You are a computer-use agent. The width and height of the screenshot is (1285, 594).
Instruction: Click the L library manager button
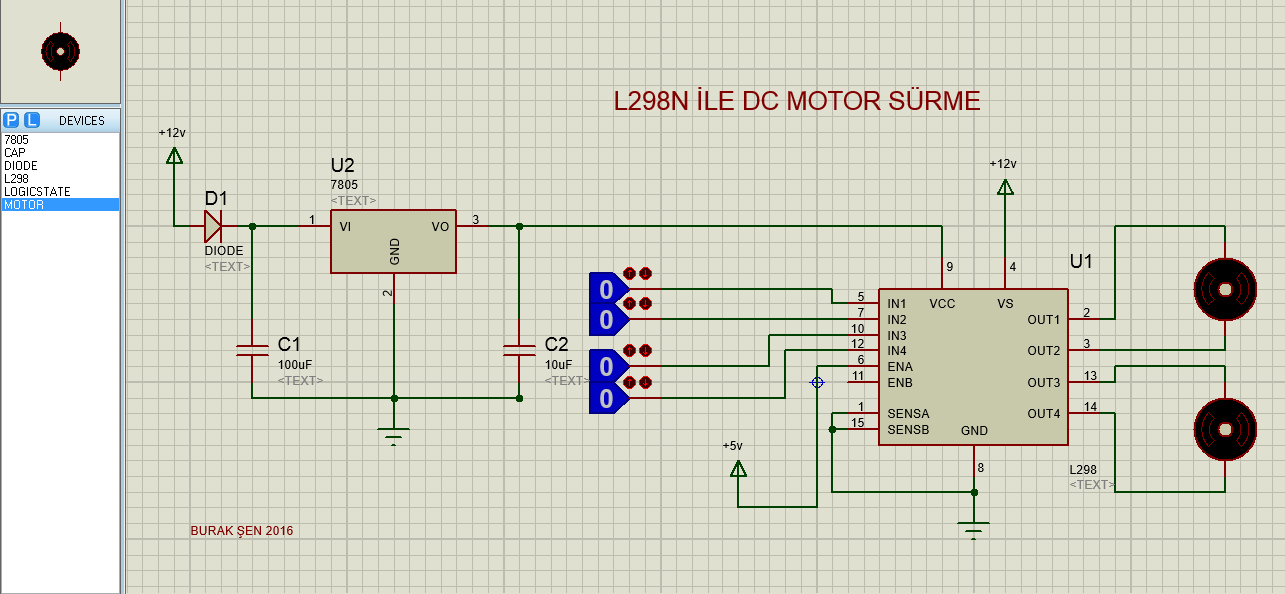(x=32, y=120)
